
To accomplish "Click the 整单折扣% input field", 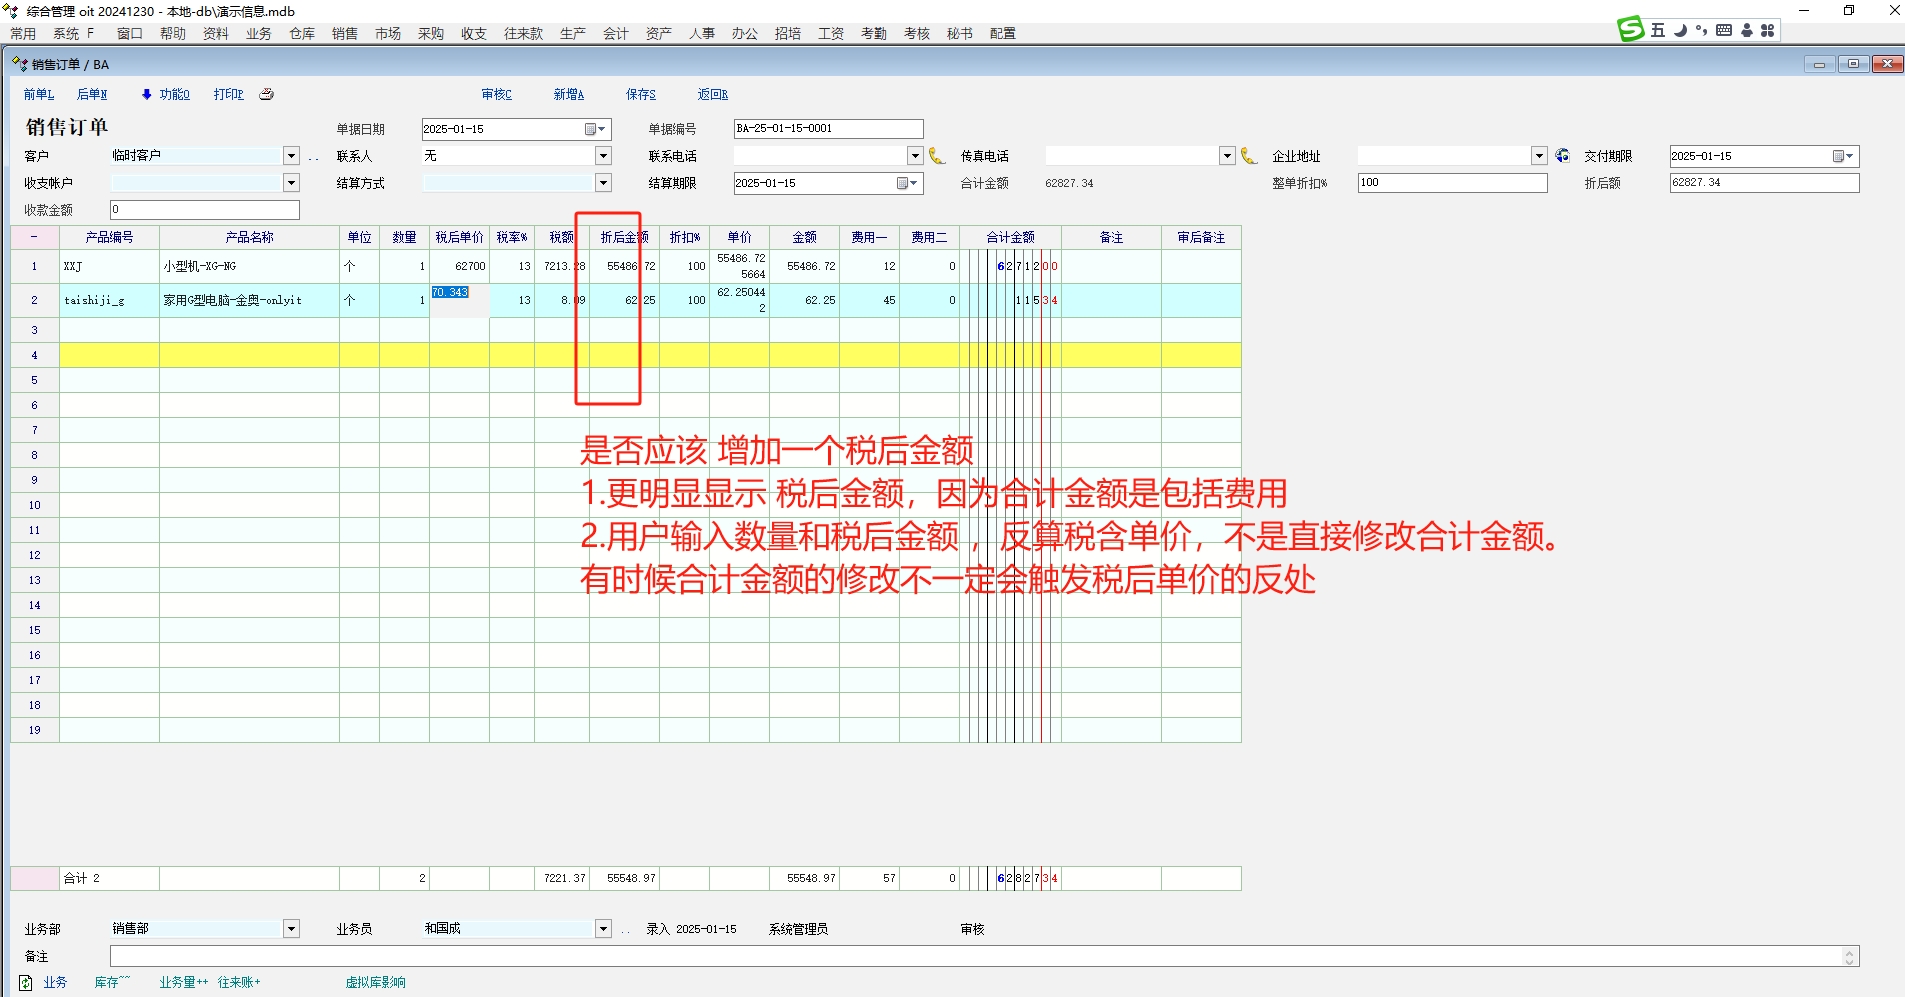I will (x=1451, y=183).
